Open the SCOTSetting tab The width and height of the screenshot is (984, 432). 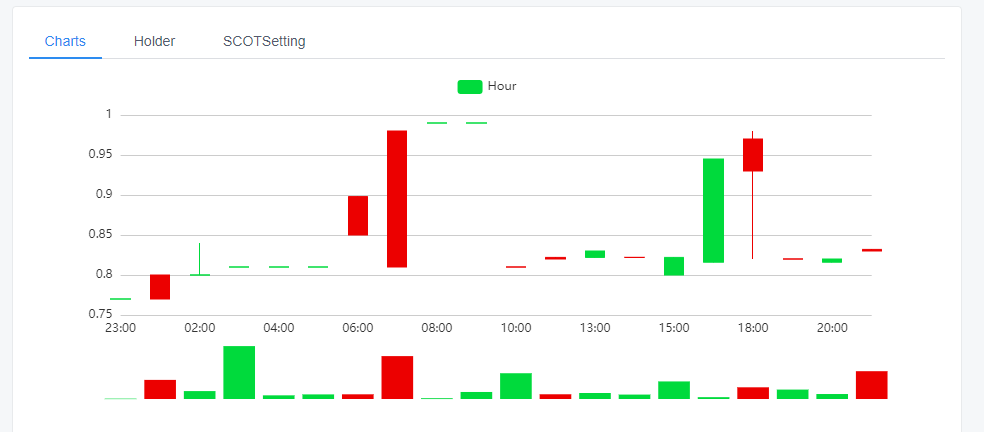coord(264,41)
